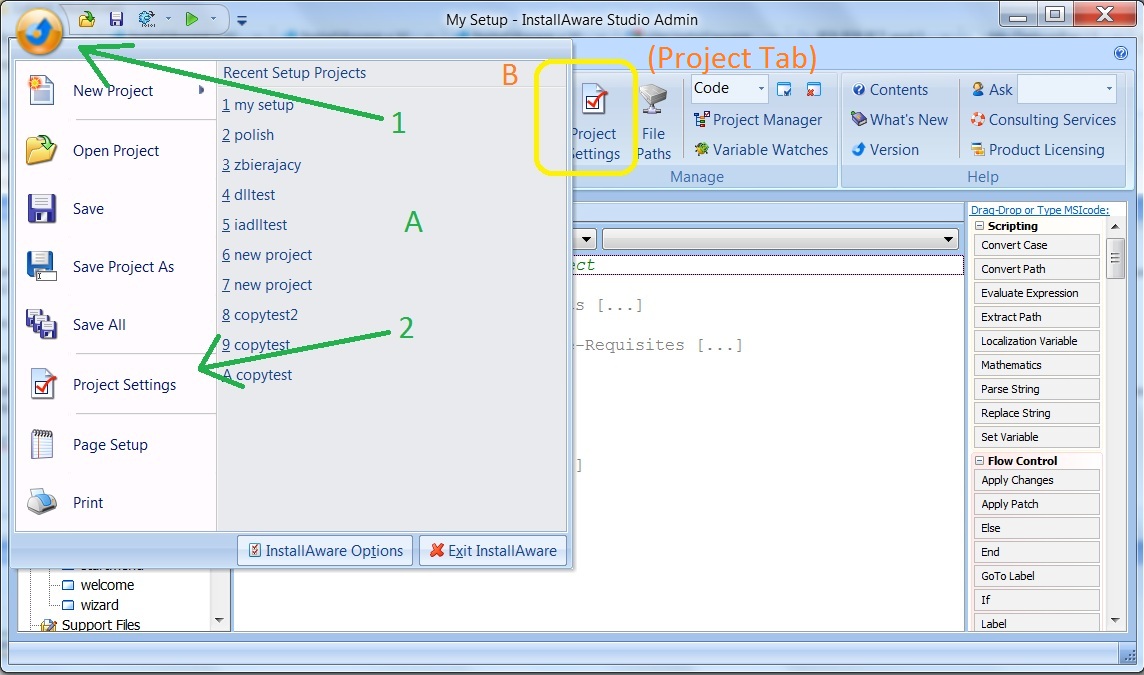Click the floppy disk save icon in the quick access toolbar

coord(116,19)
